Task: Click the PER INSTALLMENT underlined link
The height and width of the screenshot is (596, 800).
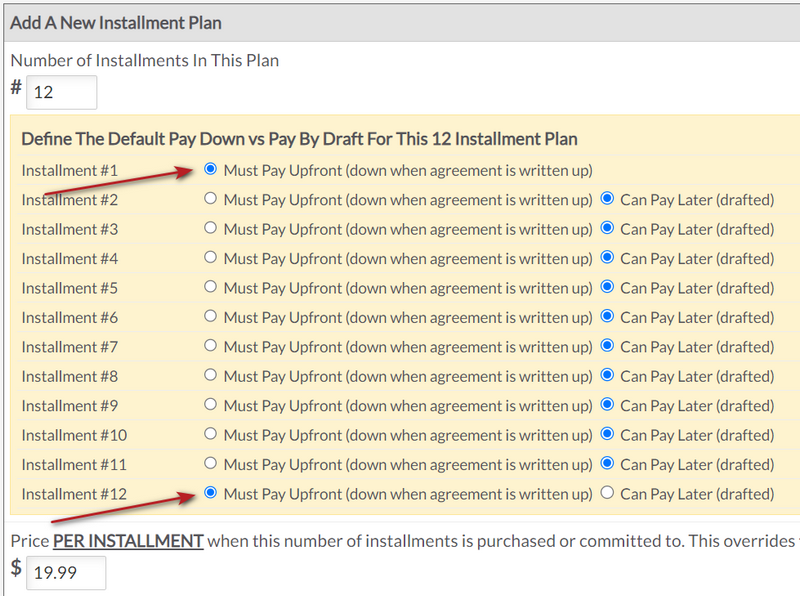Action: pos(128,540)
